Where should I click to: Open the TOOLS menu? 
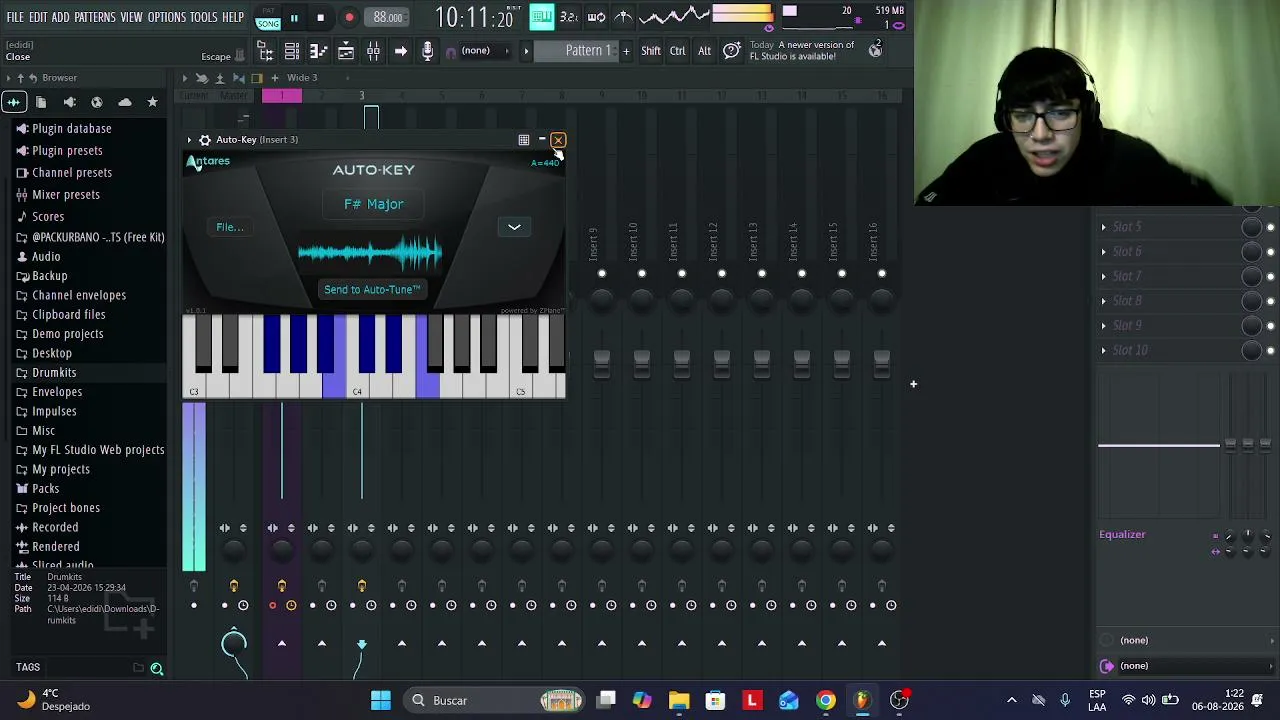pos(204,18)
